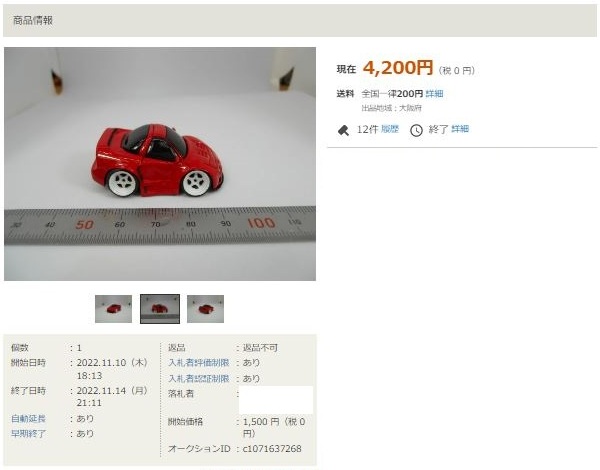The height and width of the screenshot is (470, 600).
Task: Open the 自動延長 help link
Action: (x=28, y=418)
